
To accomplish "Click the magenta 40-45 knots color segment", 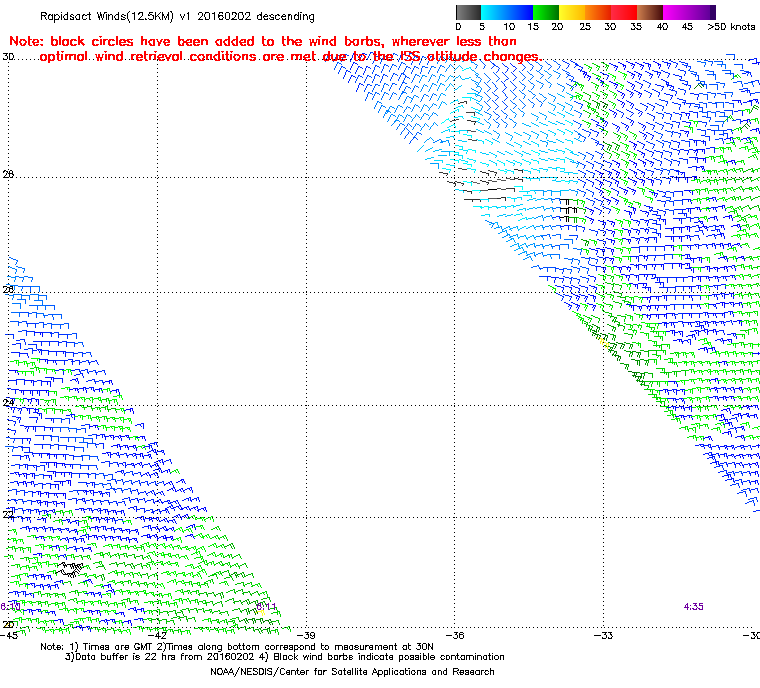I will (676, 12).
